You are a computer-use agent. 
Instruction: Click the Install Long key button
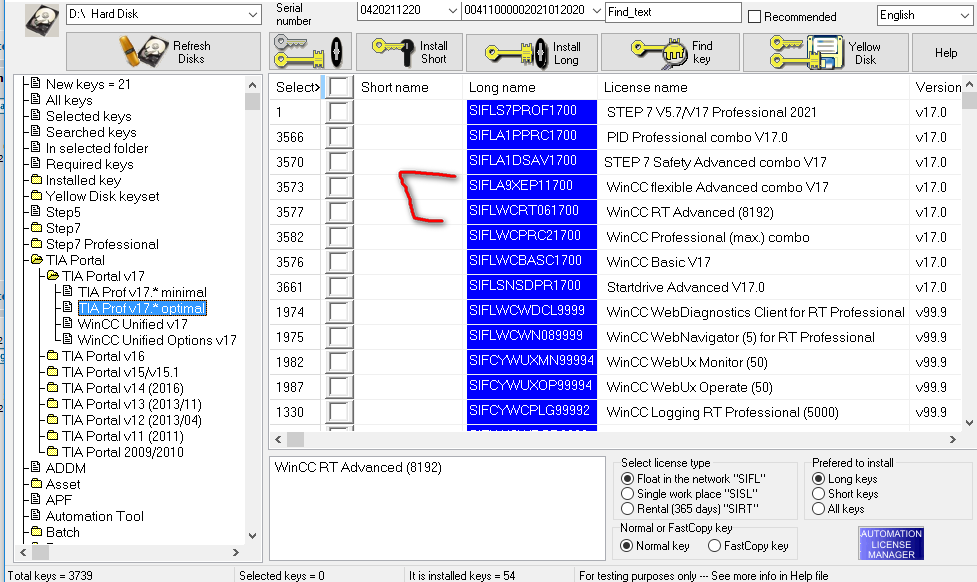pos(531,52)
